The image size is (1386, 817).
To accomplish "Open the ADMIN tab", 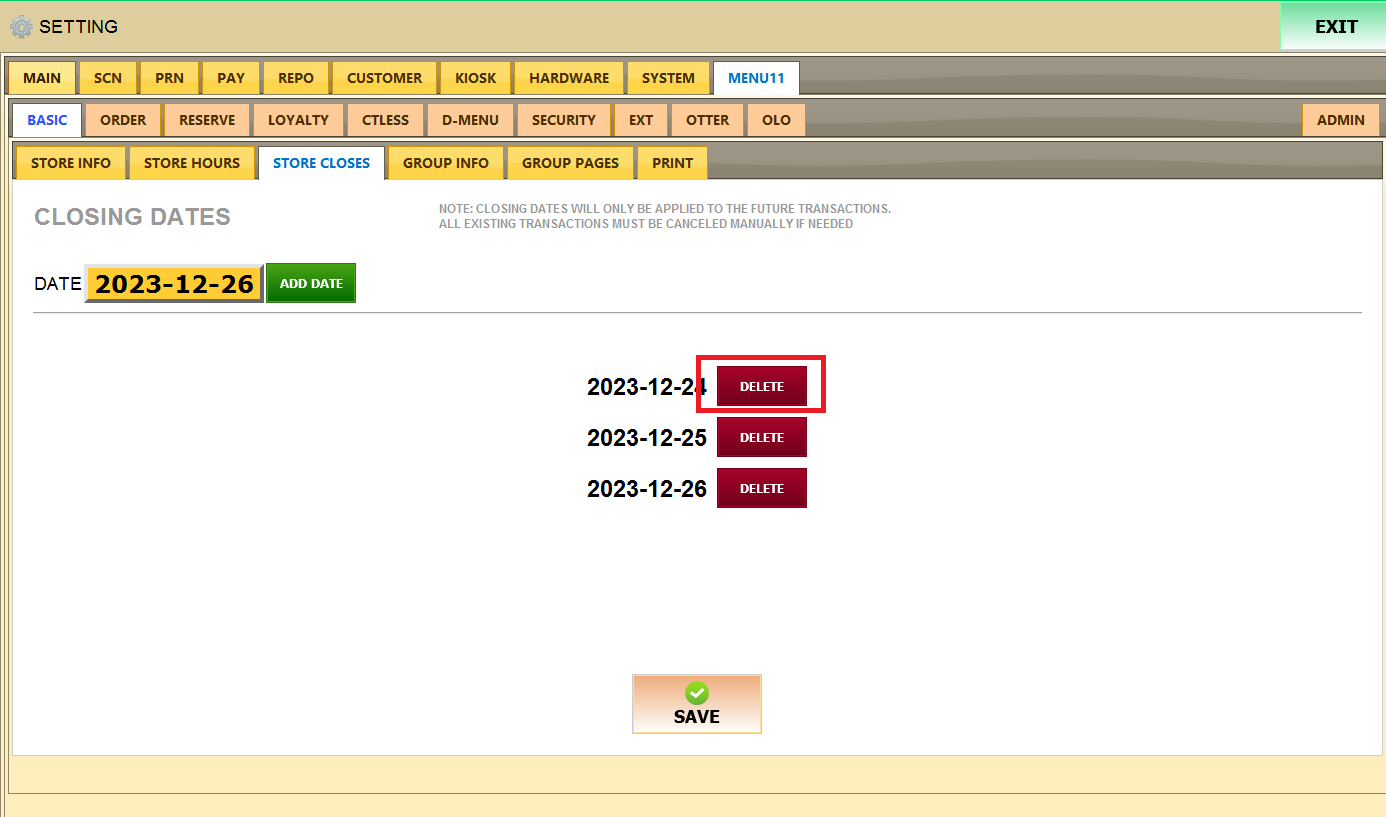I will (x=1340, y=120).
